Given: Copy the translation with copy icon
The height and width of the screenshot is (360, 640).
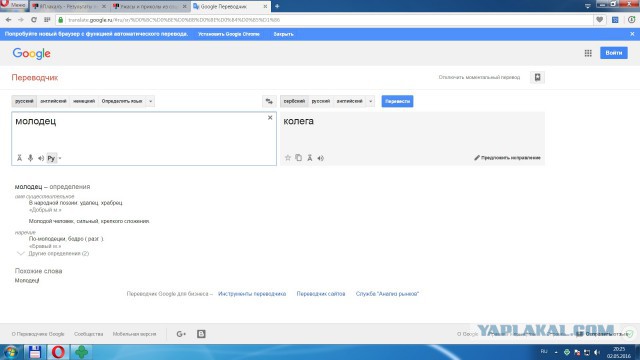Looking at the screenshot, I should tap(298, 158).
